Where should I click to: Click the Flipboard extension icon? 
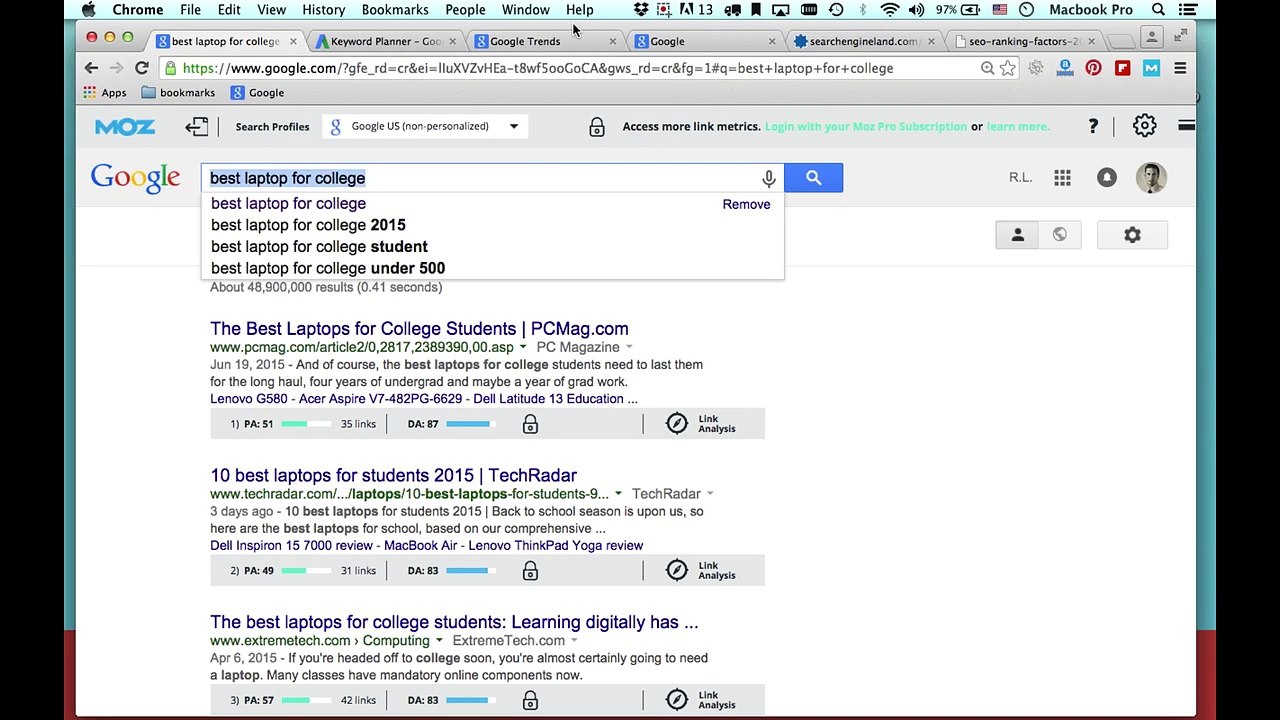1122,68
